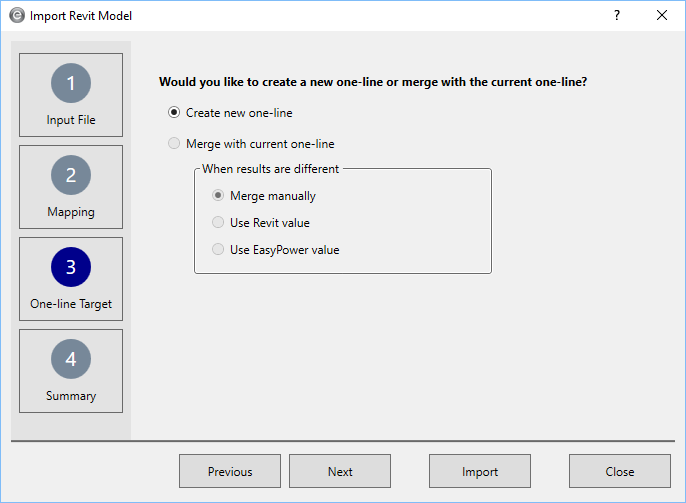
Task: Select the highlighted number 3 circle icon
Action: pos(71,267)
